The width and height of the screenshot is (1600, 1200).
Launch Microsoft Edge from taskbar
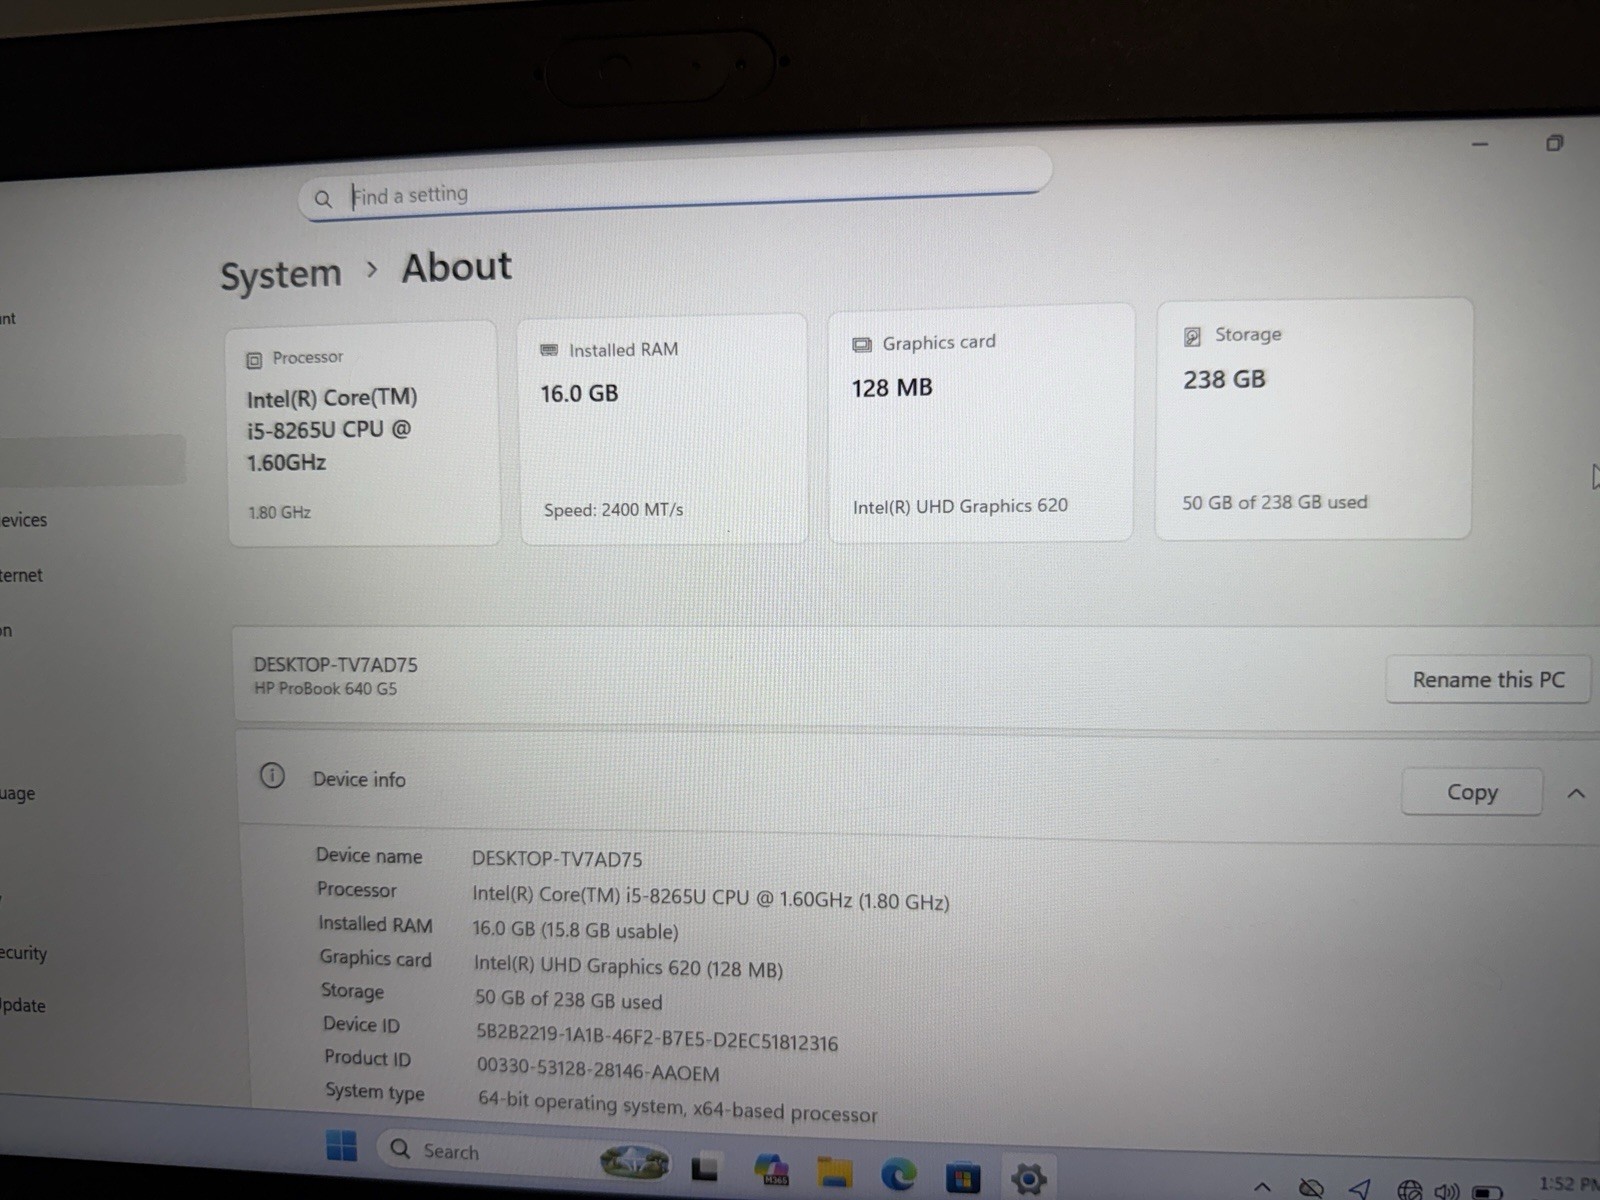(x=898, y=1175)
